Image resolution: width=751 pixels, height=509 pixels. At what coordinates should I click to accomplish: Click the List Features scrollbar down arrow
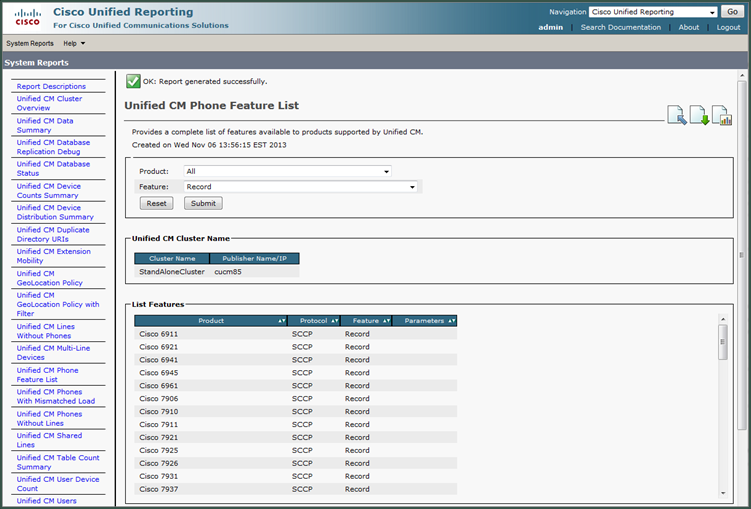click(x=723, y=493)
